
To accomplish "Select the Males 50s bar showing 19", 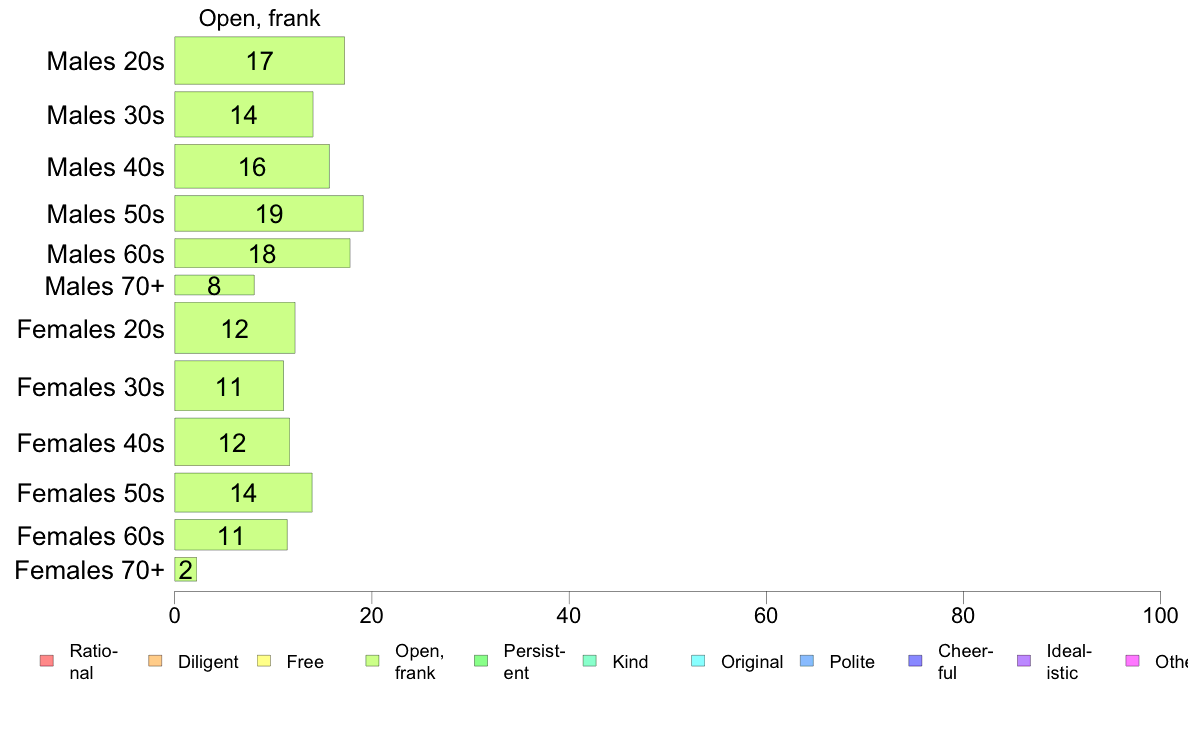I will pyautogui.click(x=269, y=214).
